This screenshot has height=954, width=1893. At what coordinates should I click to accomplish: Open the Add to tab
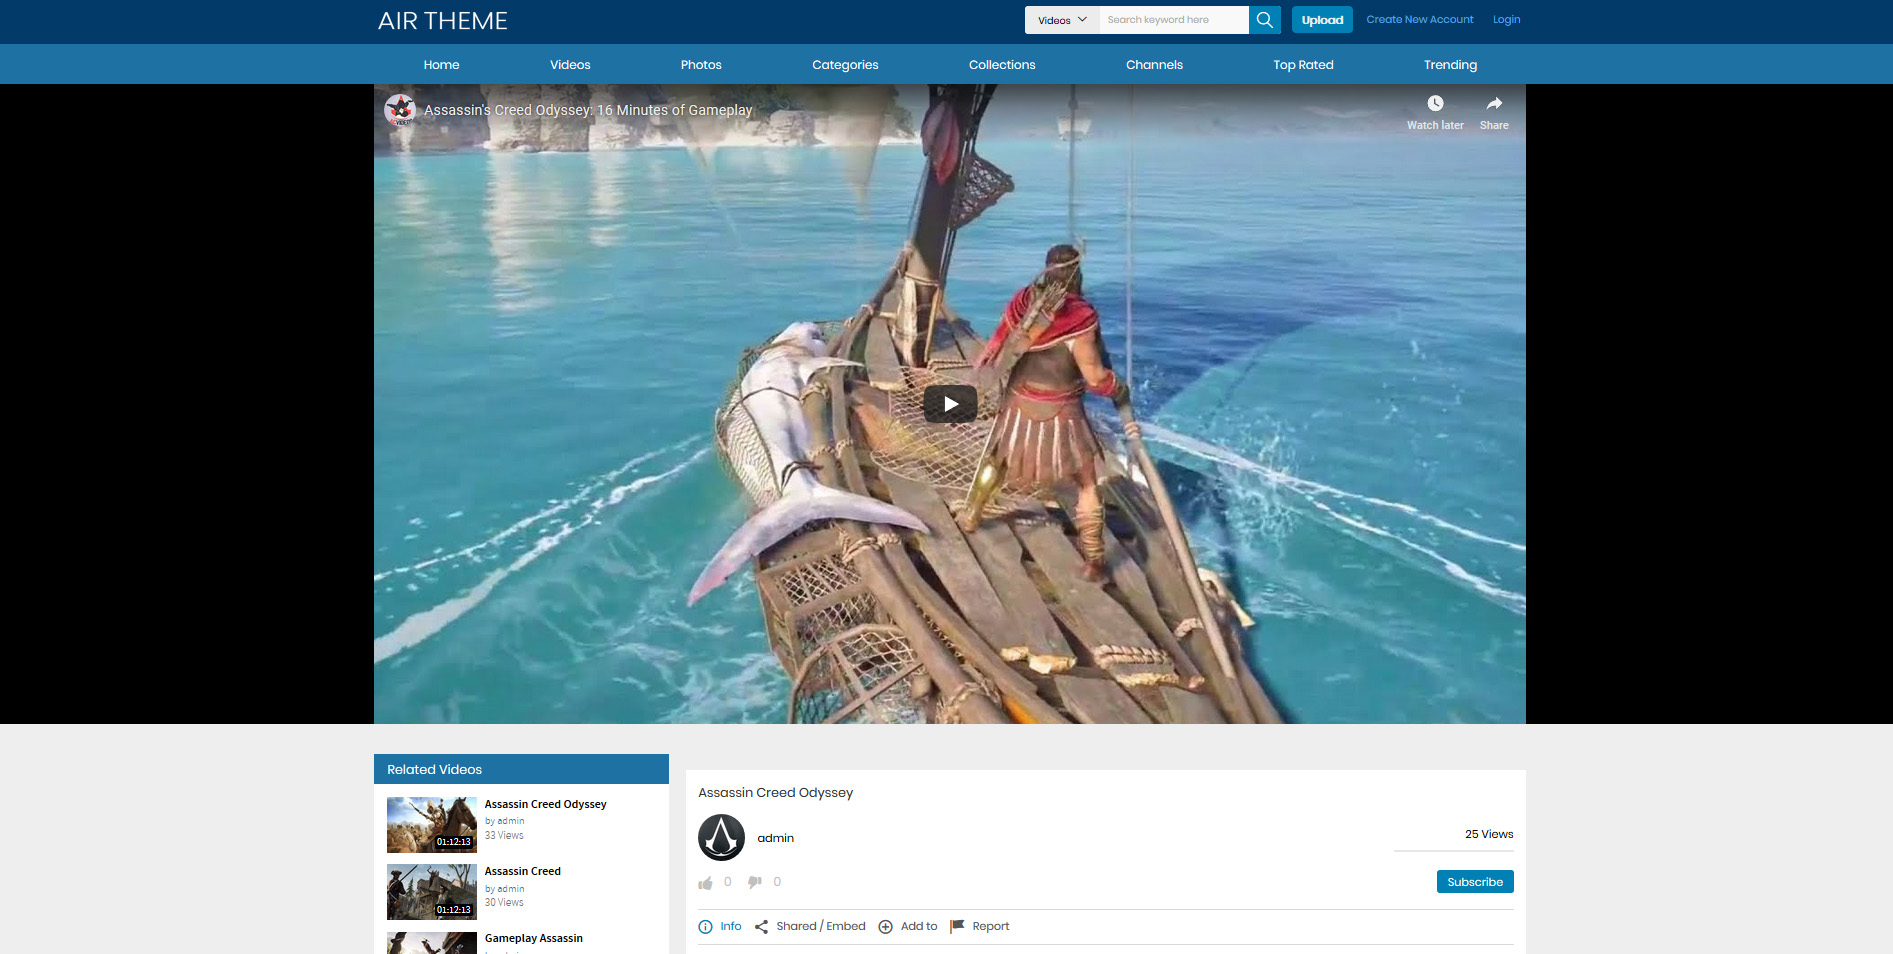[x=919, y=927]
